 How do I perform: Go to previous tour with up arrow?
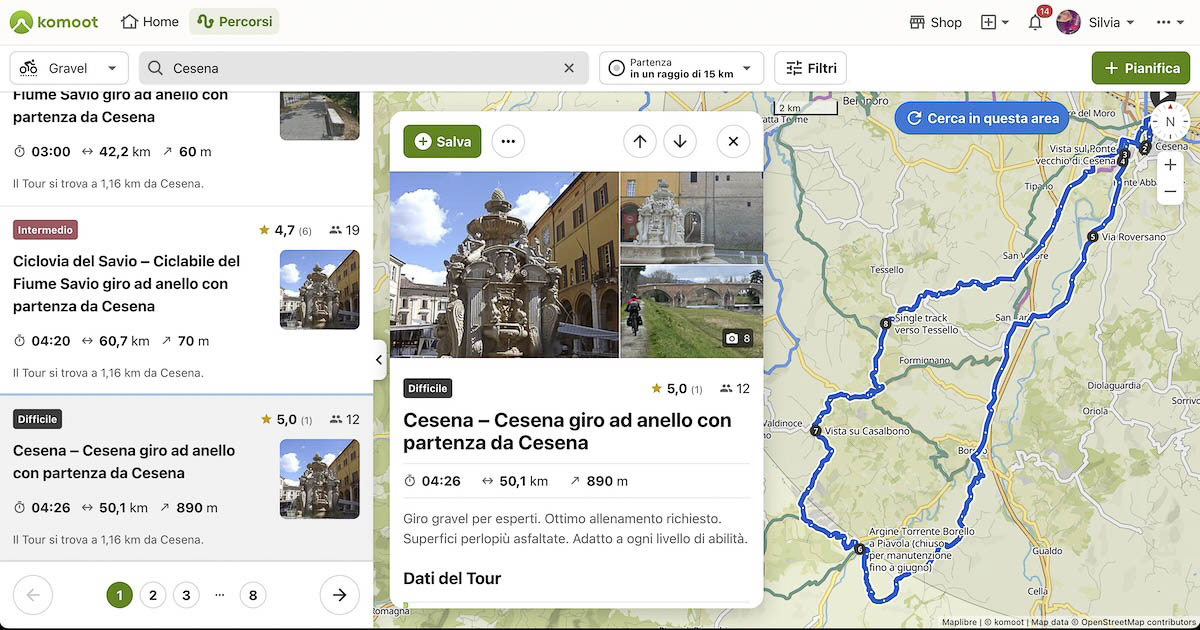[x=640, y=142]
